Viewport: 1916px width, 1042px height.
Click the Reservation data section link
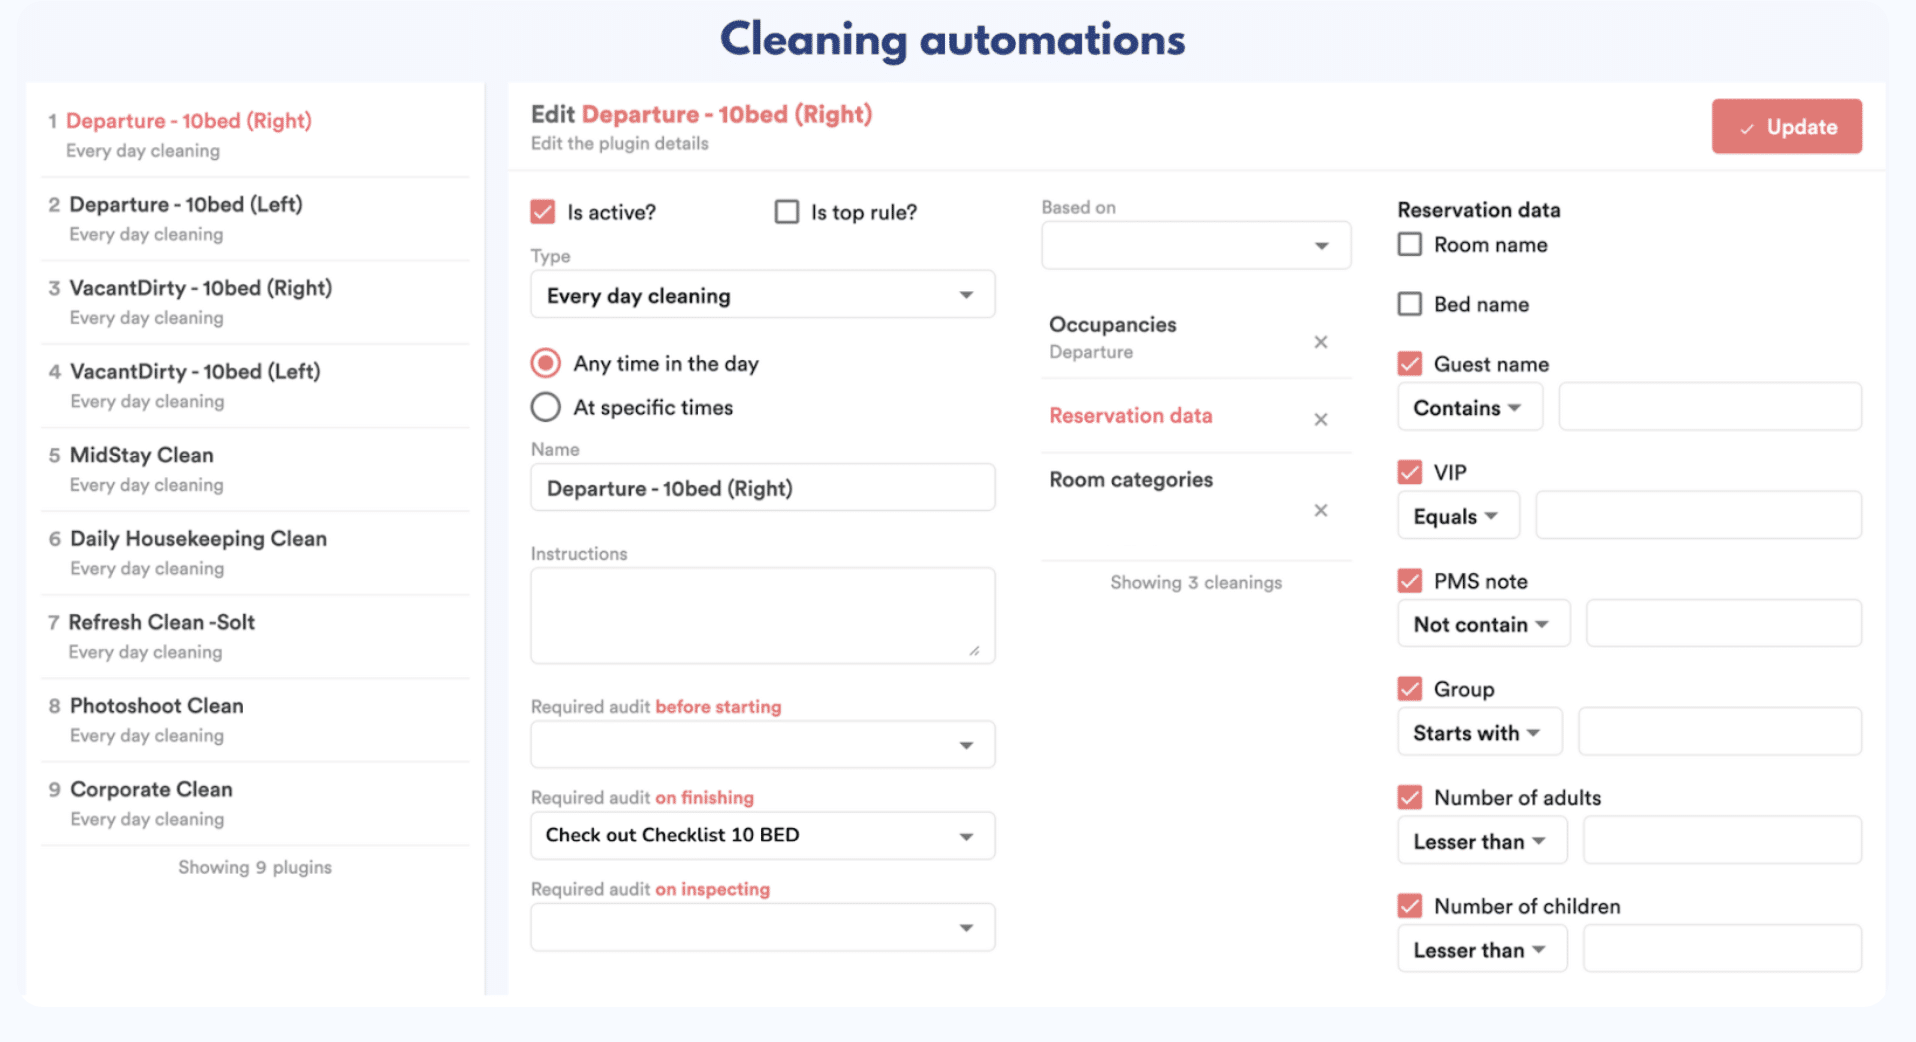click(1130, 416)
